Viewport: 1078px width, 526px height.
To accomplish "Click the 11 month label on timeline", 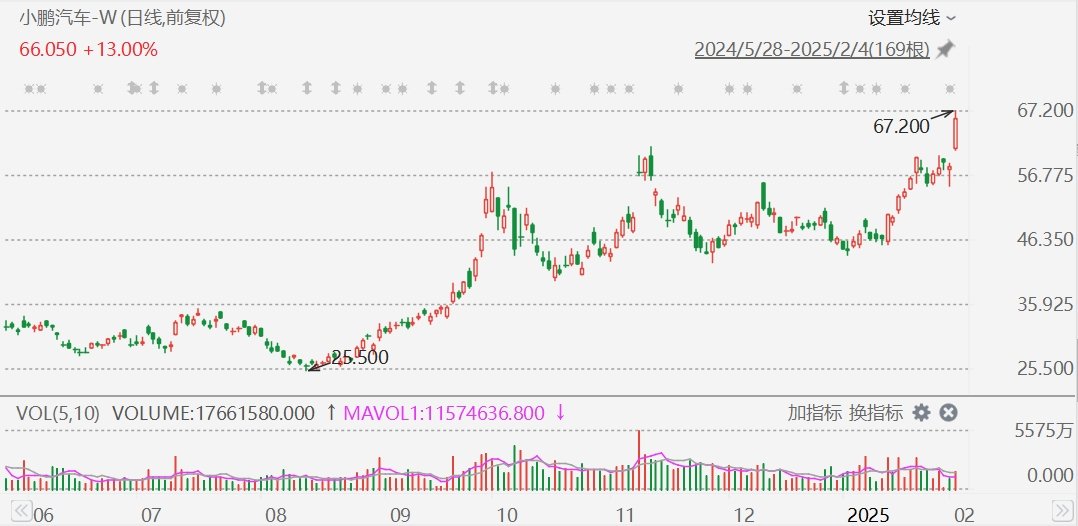I will click(x=626, y=514).
